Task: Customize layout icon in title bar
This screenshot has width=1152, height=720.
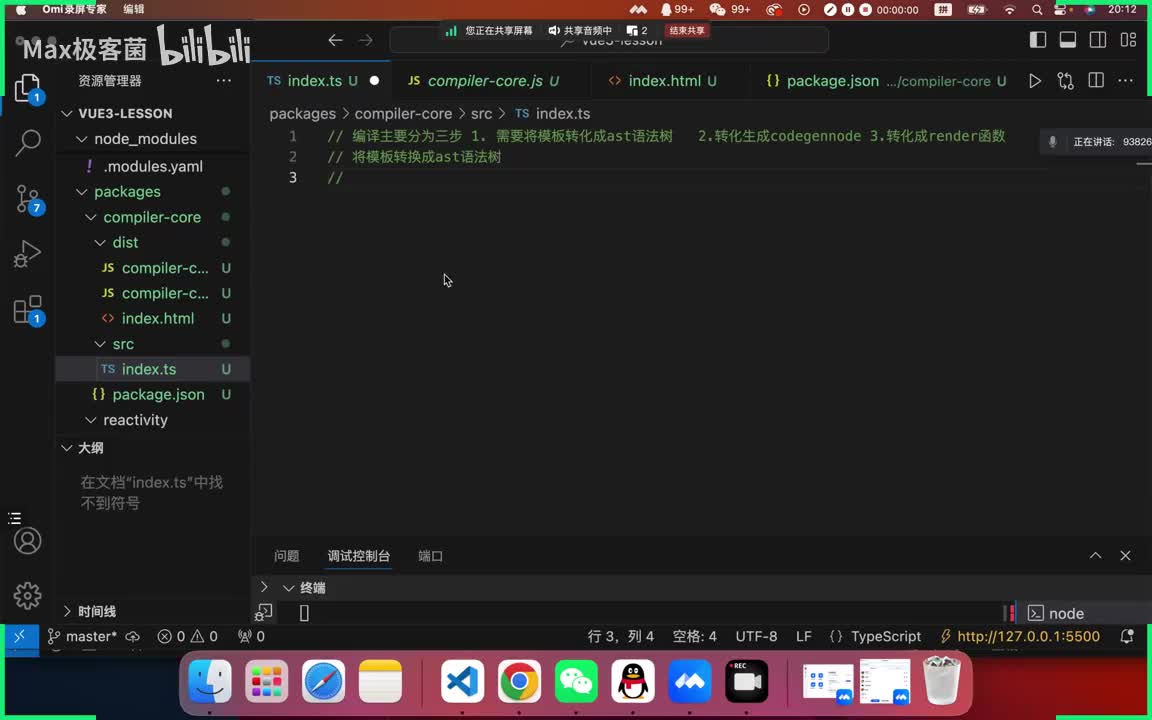Action: [x=1128, y=40]
